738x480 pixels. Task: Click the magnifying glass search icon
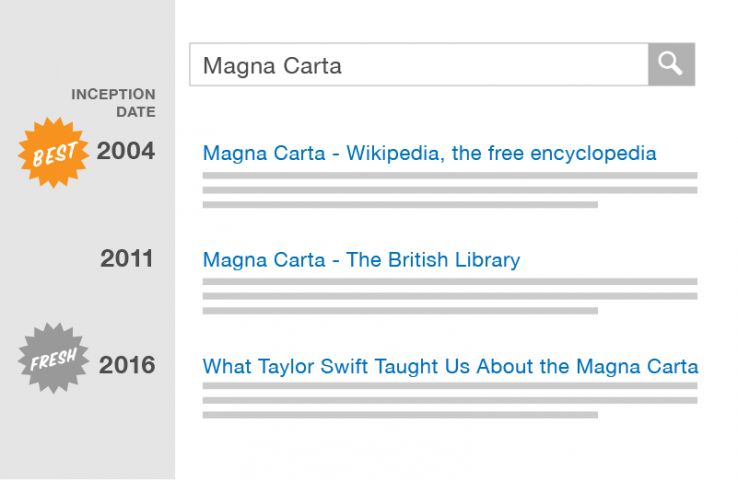(671, 65)
